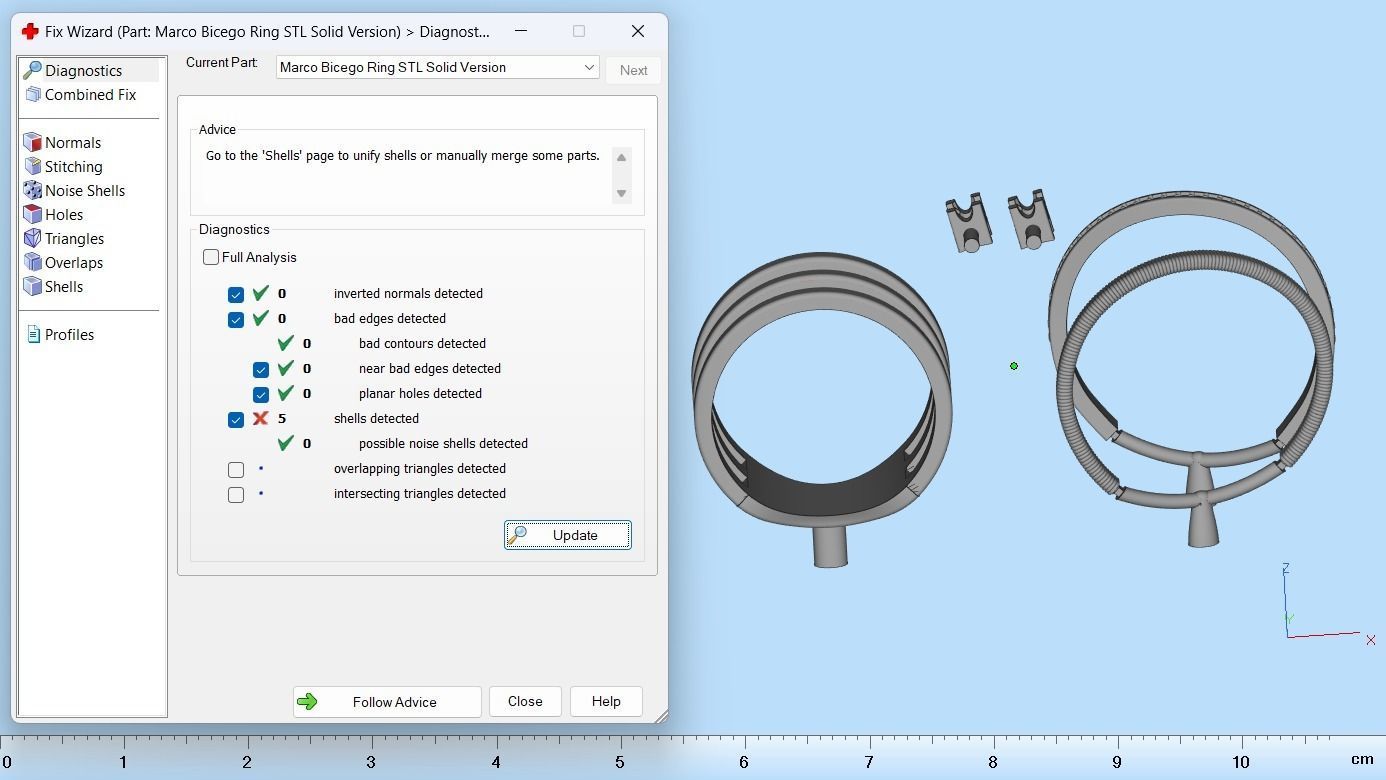Select the Combined Fix icon
The width and height of the screenshot is (1386, 780).
point(32,95)
